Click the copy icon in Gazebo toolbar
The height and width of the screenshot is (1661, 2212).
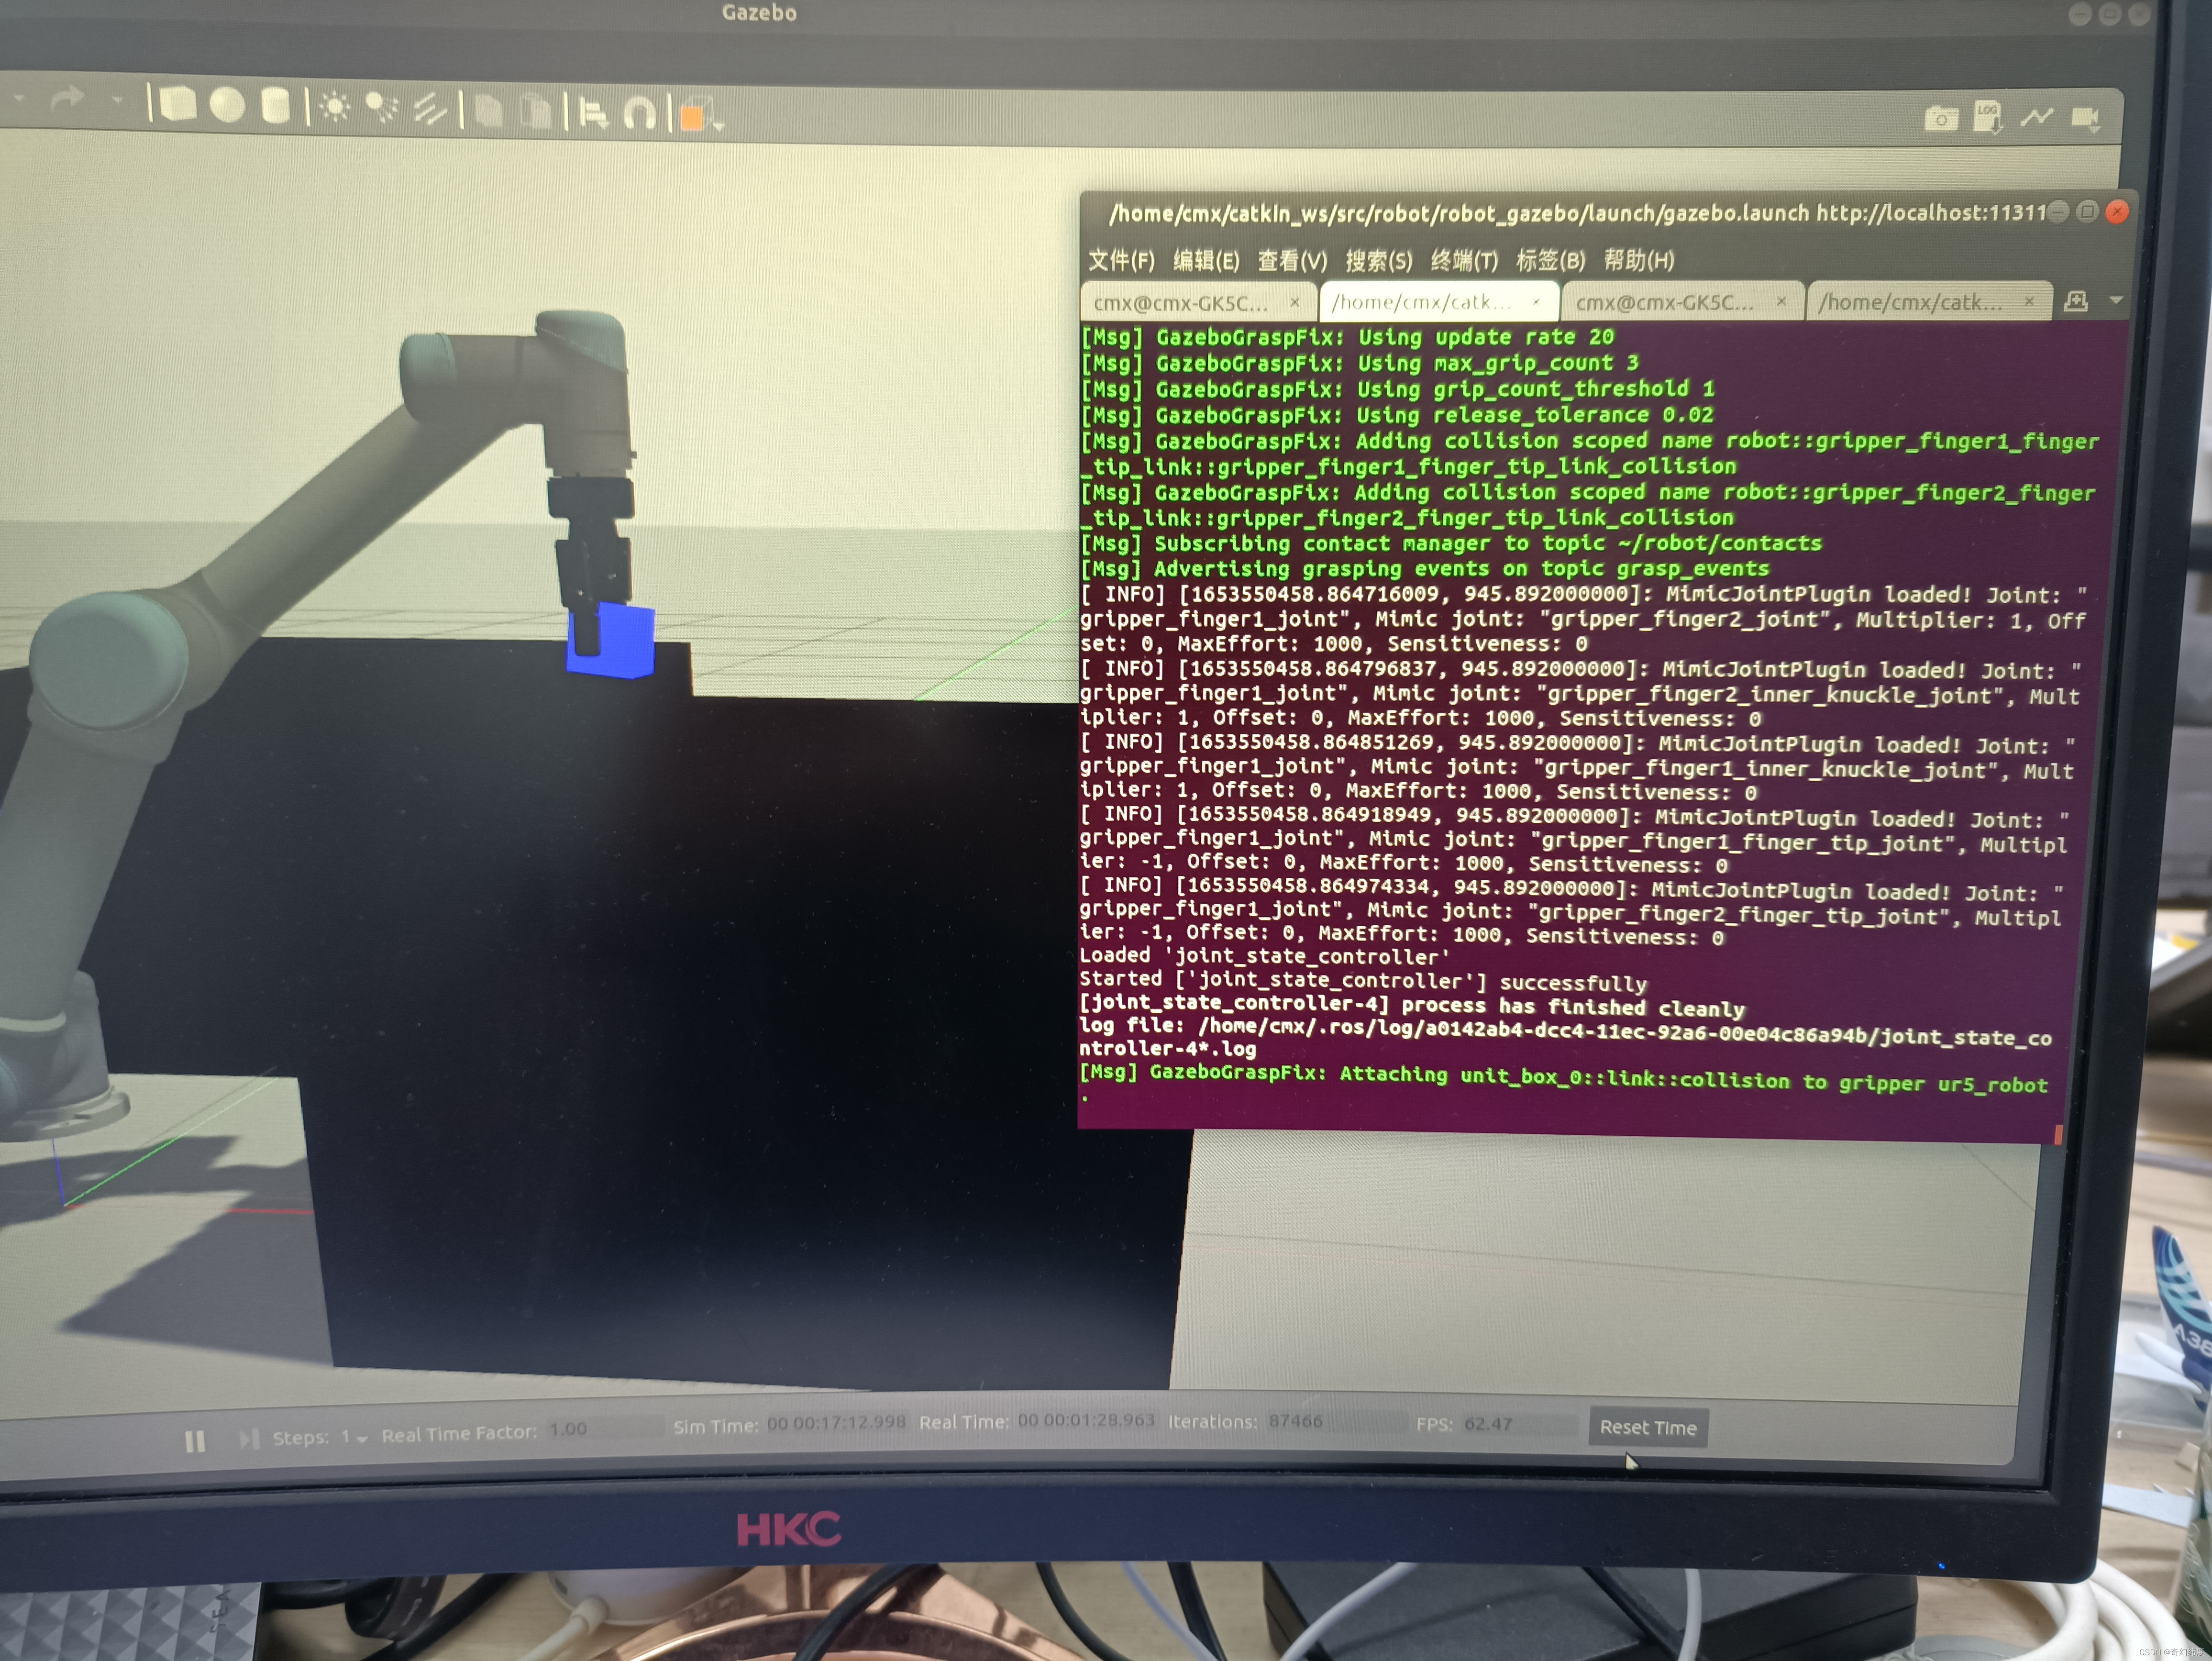point(489,111)
